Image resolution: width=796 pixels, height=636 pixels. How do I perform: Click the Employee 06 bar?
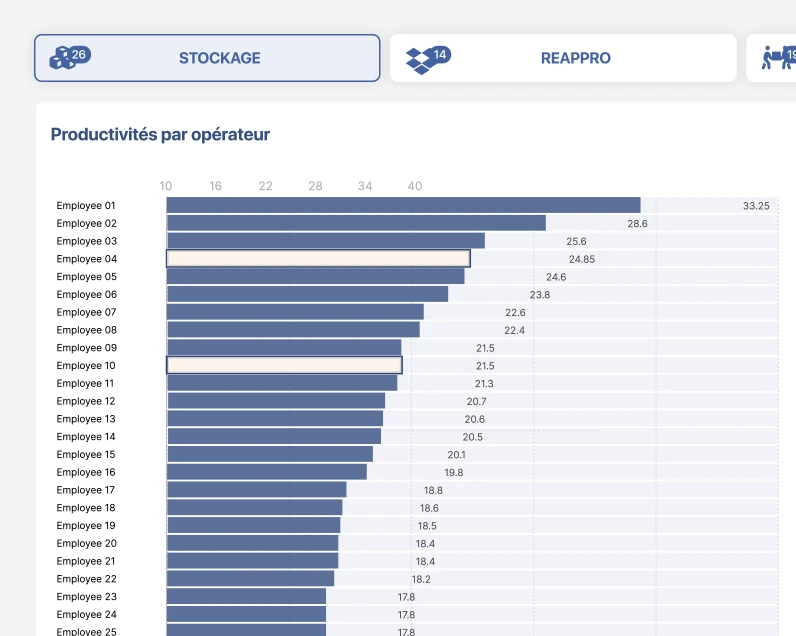coord(308,294)
